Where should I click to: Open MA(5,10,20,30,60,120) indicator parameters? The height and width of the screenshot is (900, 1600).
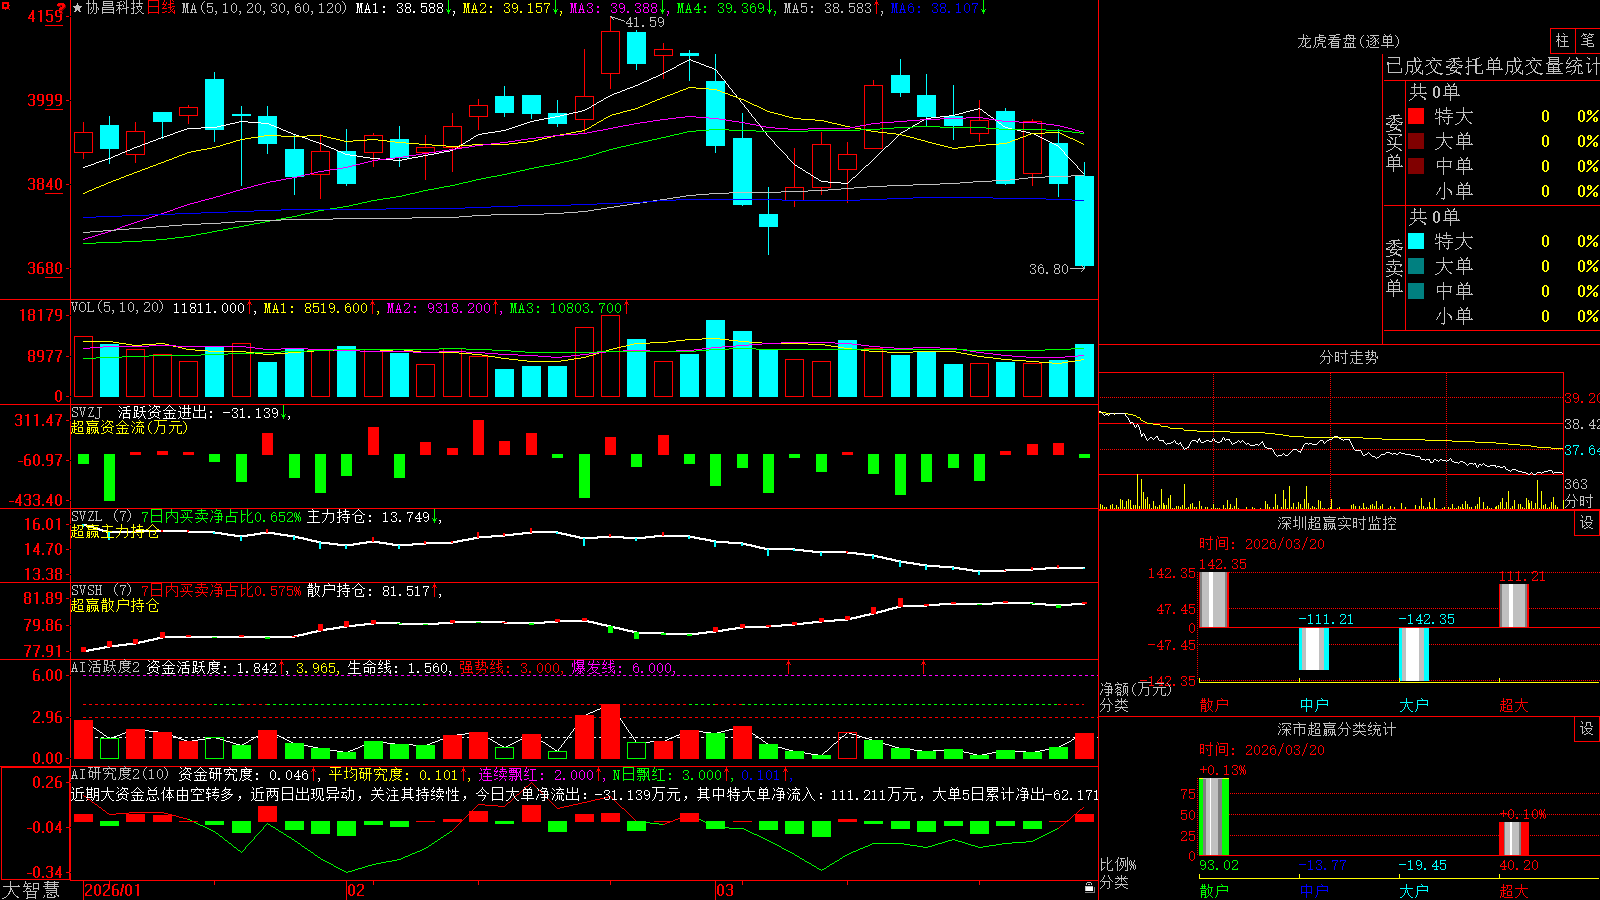[x=264, y=8]
